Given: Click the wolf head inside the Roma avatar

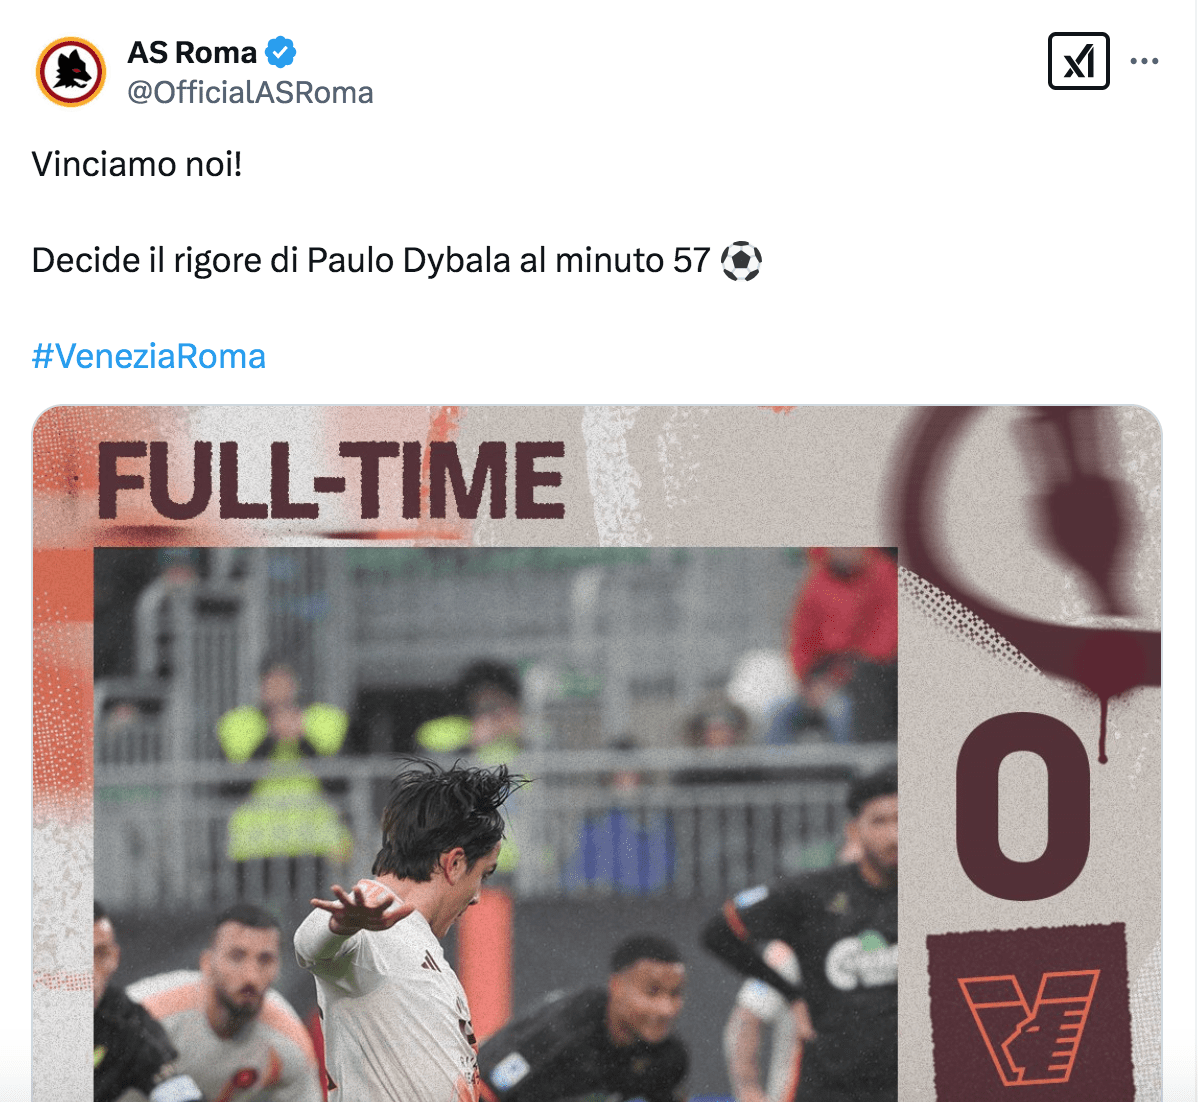Looking at the screenshot, I should coord(71,70).
